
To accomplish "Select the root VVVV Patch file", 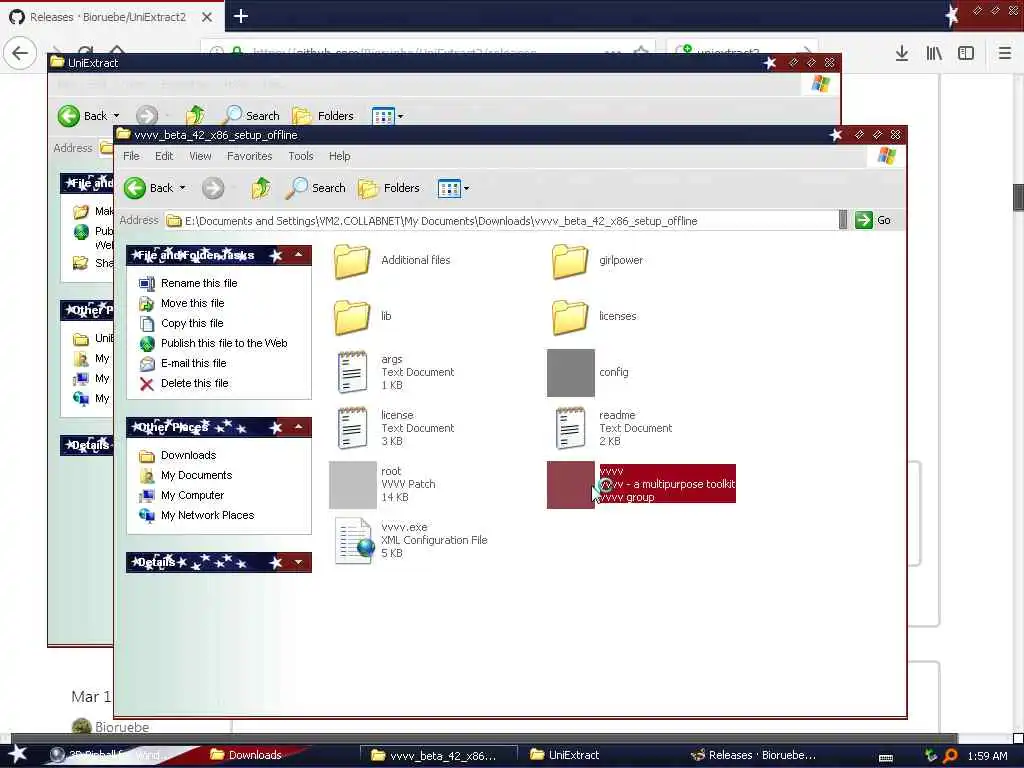I will click(x=383, y=485).
